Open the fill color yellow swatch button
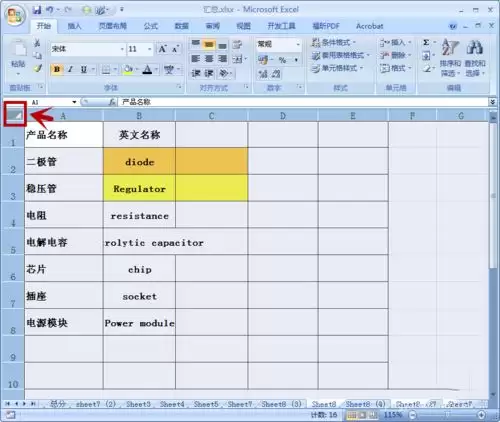This screenshot has height=422, width=500. tap(128, 69)
